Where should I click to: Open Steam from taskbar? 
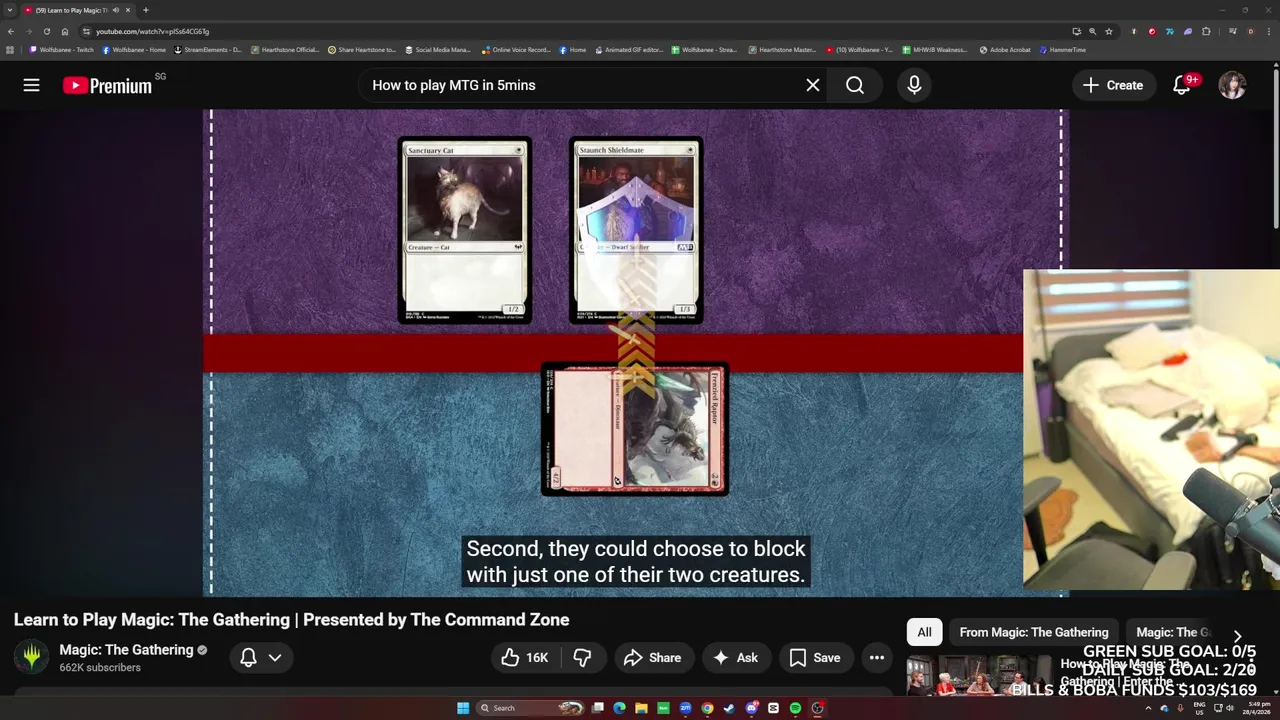[x=729, y=708]
